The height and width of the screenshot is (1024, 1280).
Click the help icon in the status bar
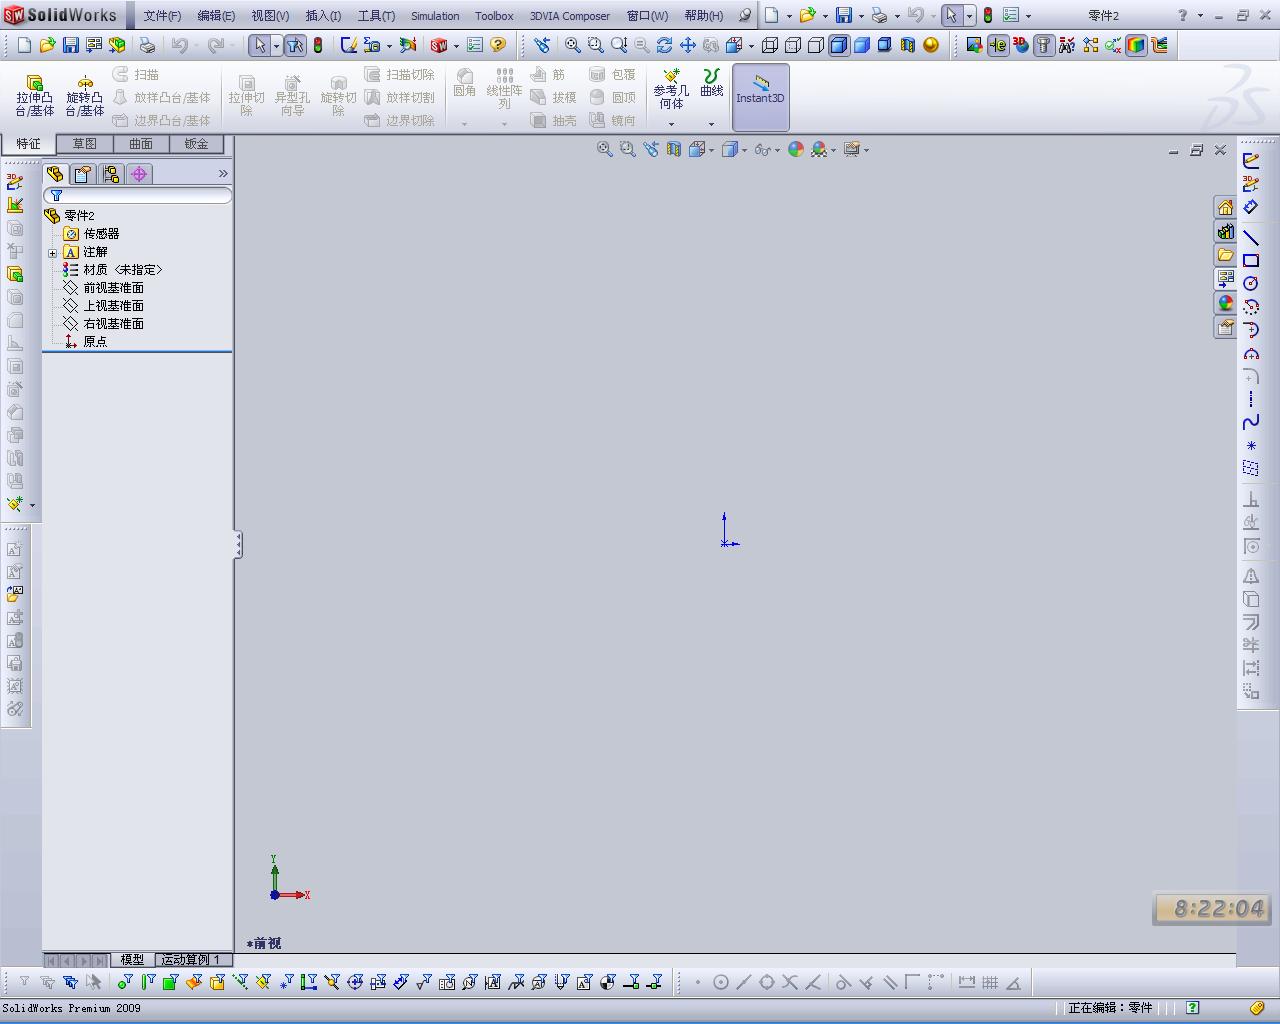tap(1193, 1008)
